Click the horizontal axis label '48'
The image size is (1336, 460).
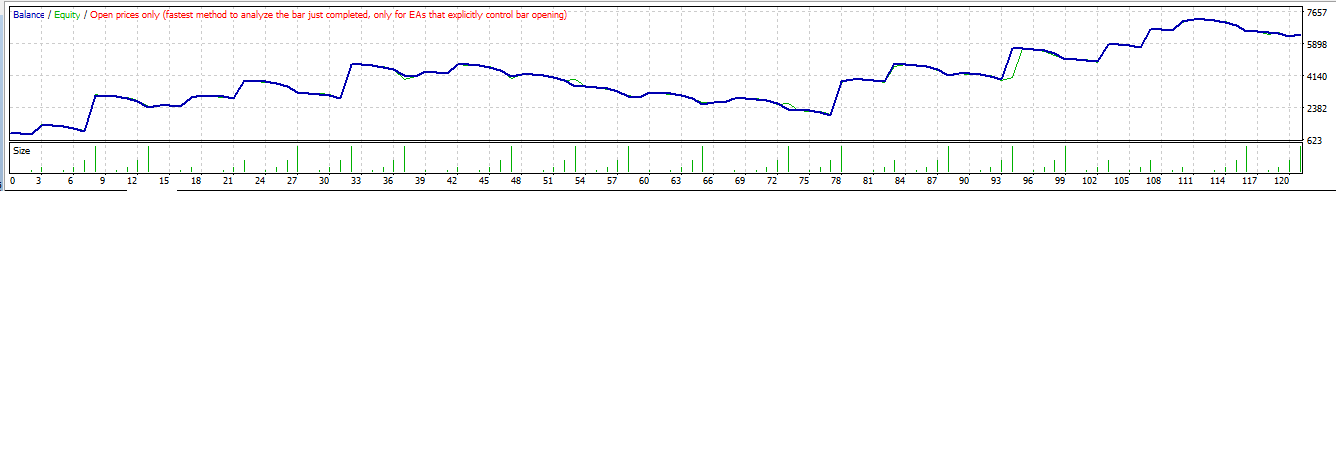516,181
